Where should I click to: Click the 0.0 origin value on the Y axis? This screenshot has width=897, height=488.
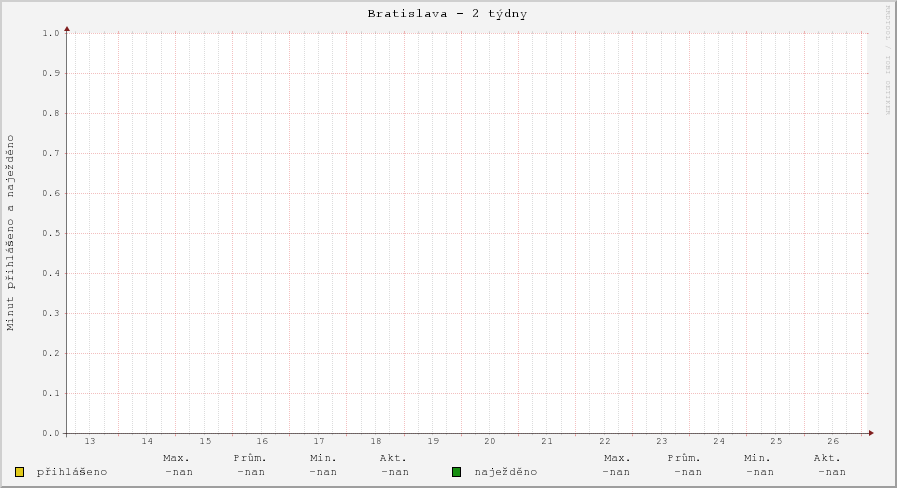pyautogui.click(x=52, y=433)
